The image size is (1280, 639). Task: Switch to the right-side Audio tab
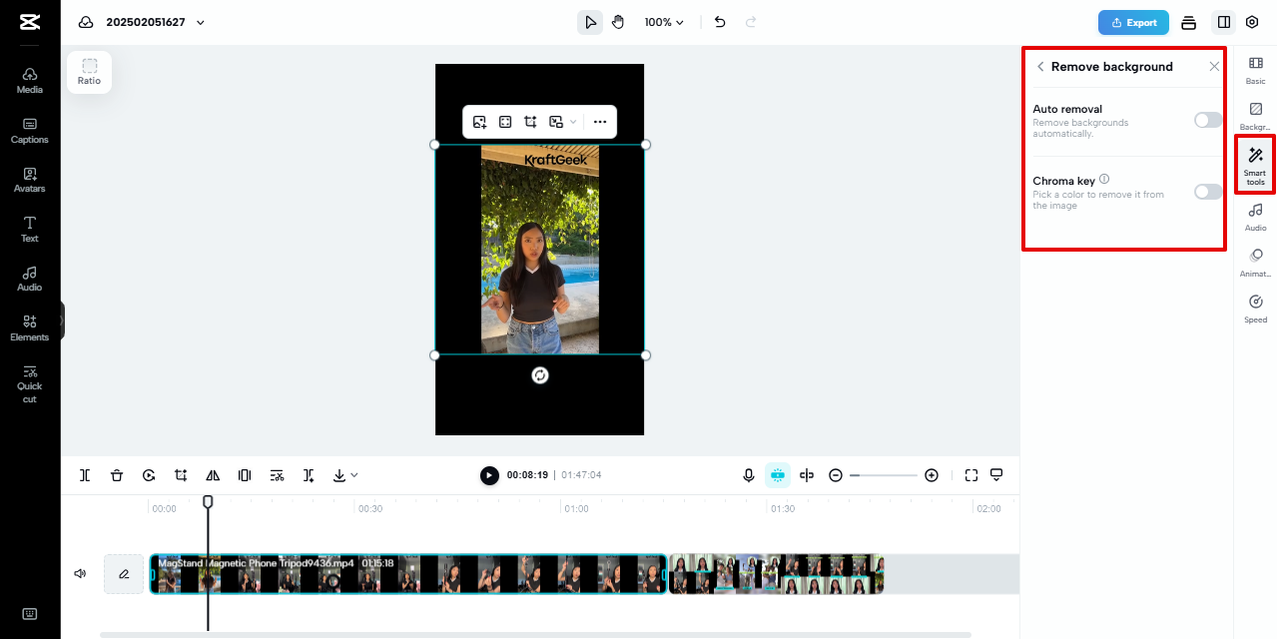click(x=1255, y=217)
